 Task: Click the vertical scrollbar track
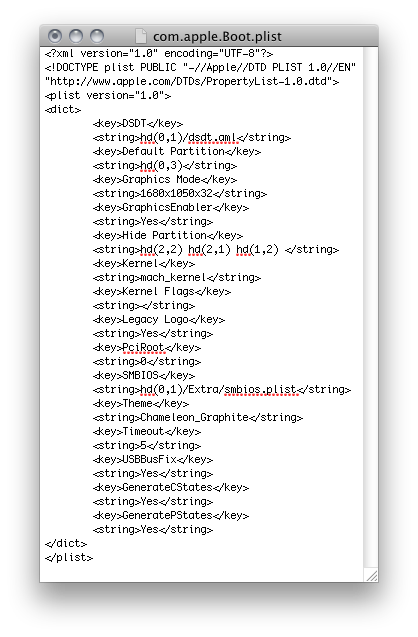point(371,308)
